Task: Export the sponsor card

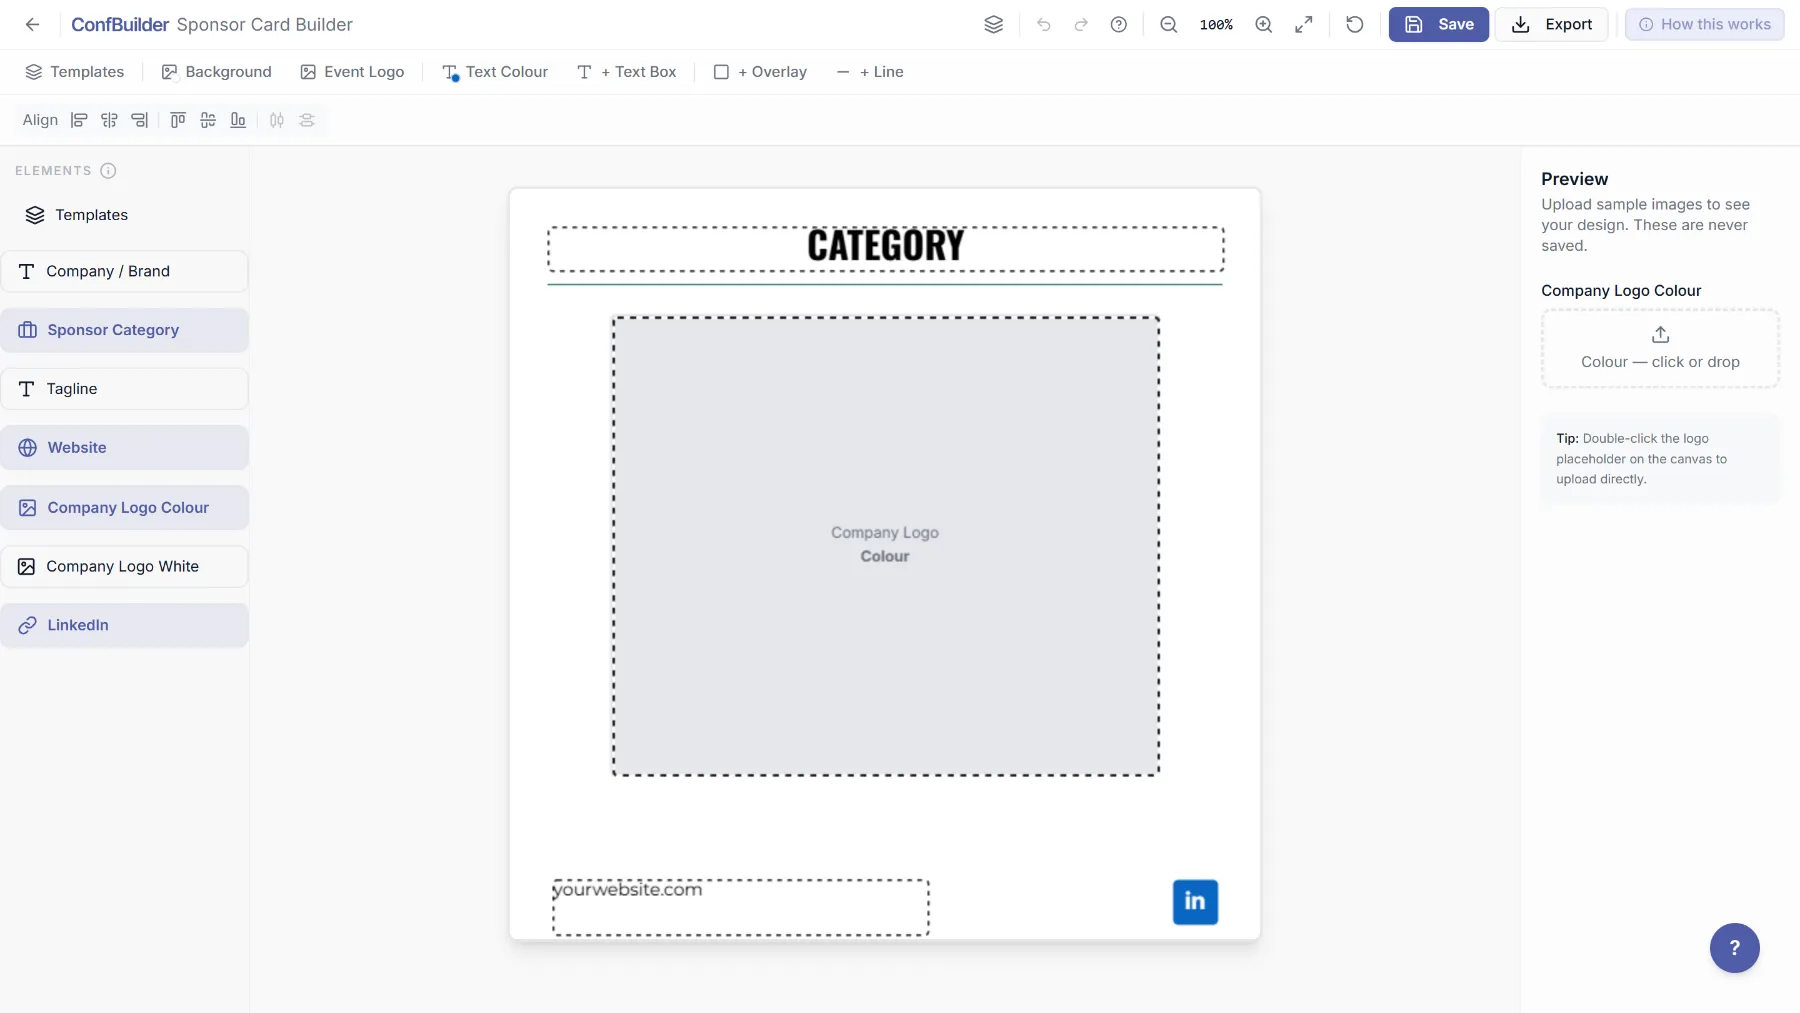Action: click(1552, 24)
